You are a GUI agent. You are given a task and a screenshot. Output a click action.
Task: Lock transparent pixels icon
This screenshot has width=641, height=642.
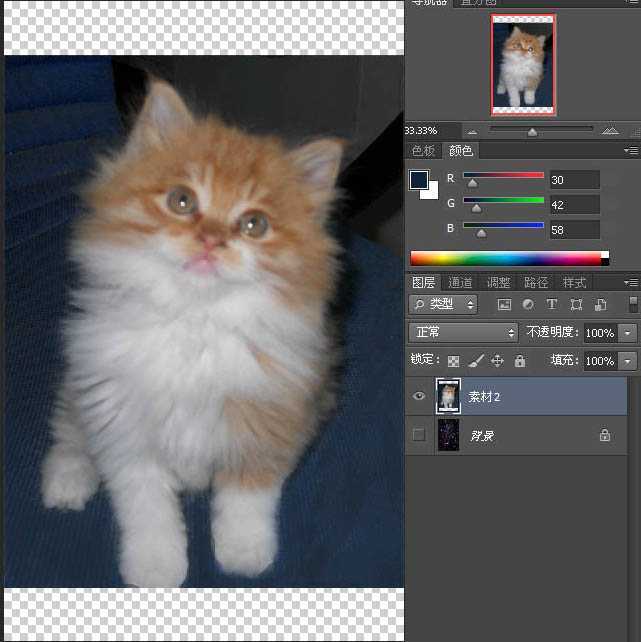point(453,361)
